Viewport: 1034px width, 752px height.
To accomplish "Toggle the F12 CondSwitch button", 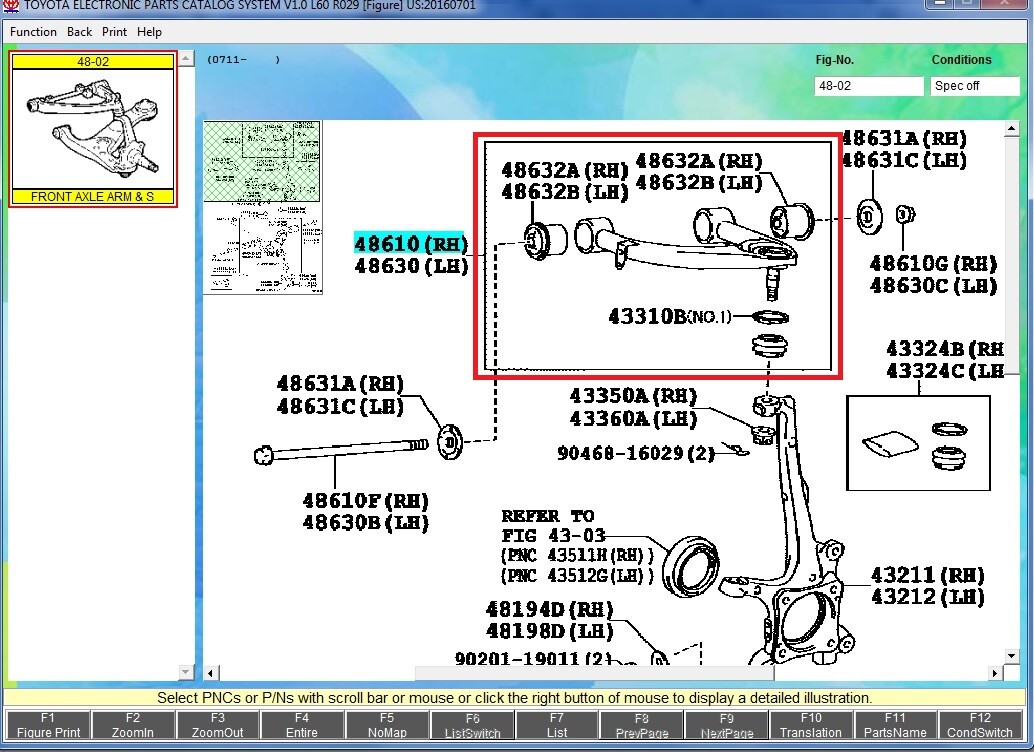I will coord(980,725).
